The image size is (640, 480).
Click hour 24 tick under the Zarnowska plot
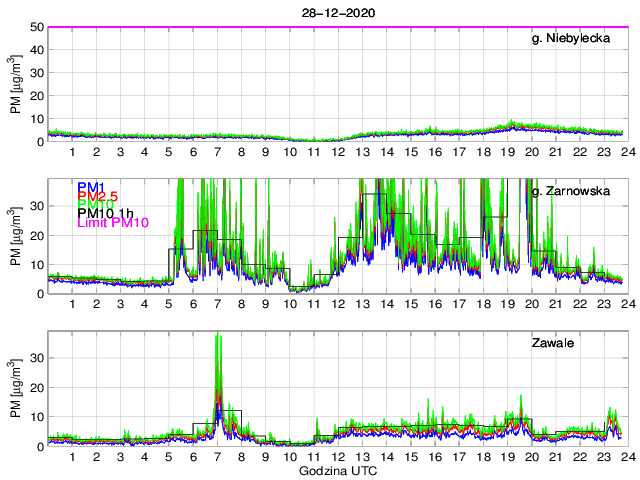click(624, 304)
